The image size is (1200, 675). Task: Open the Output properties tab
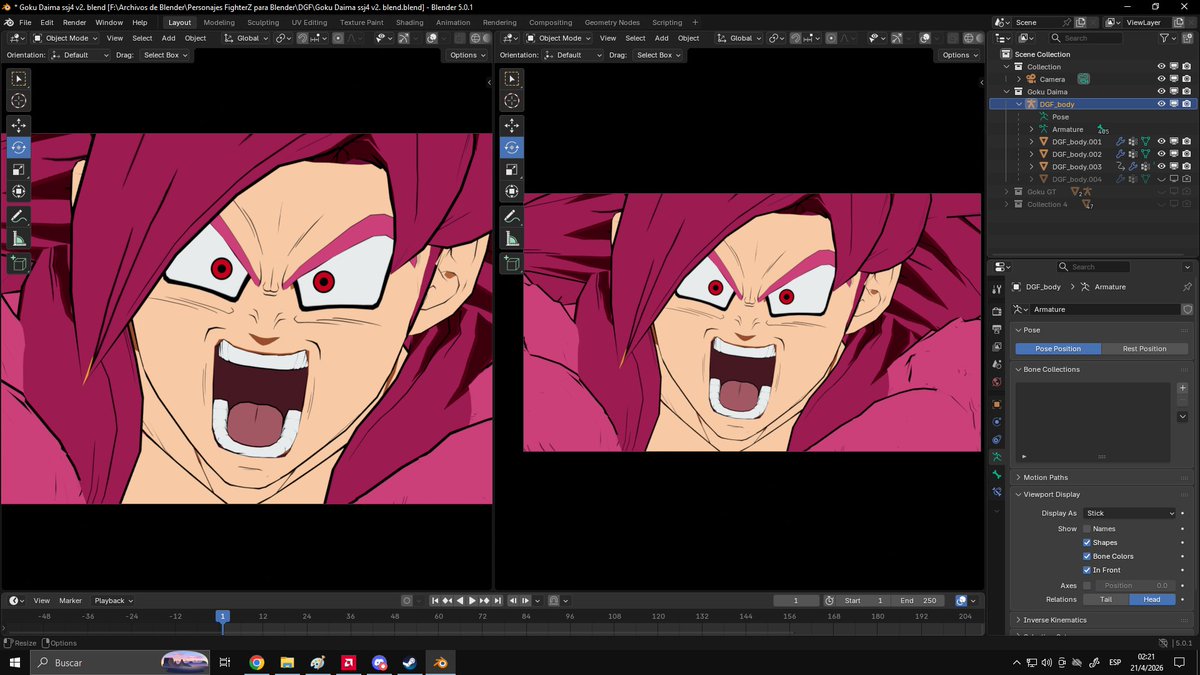coord(996,329)
